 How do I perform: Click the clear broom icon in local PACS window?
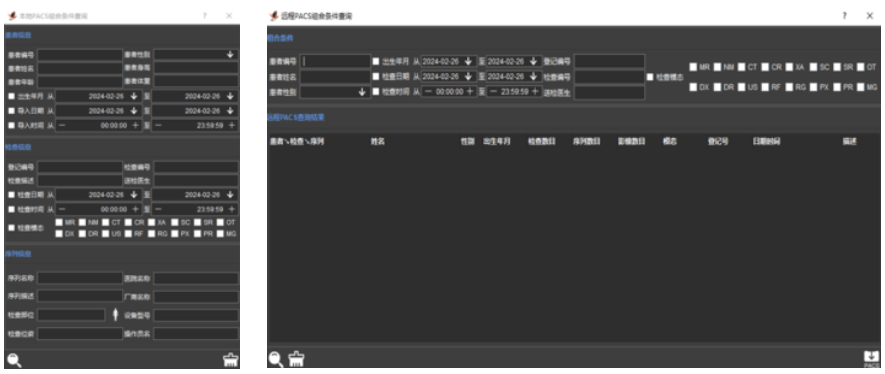230,359
